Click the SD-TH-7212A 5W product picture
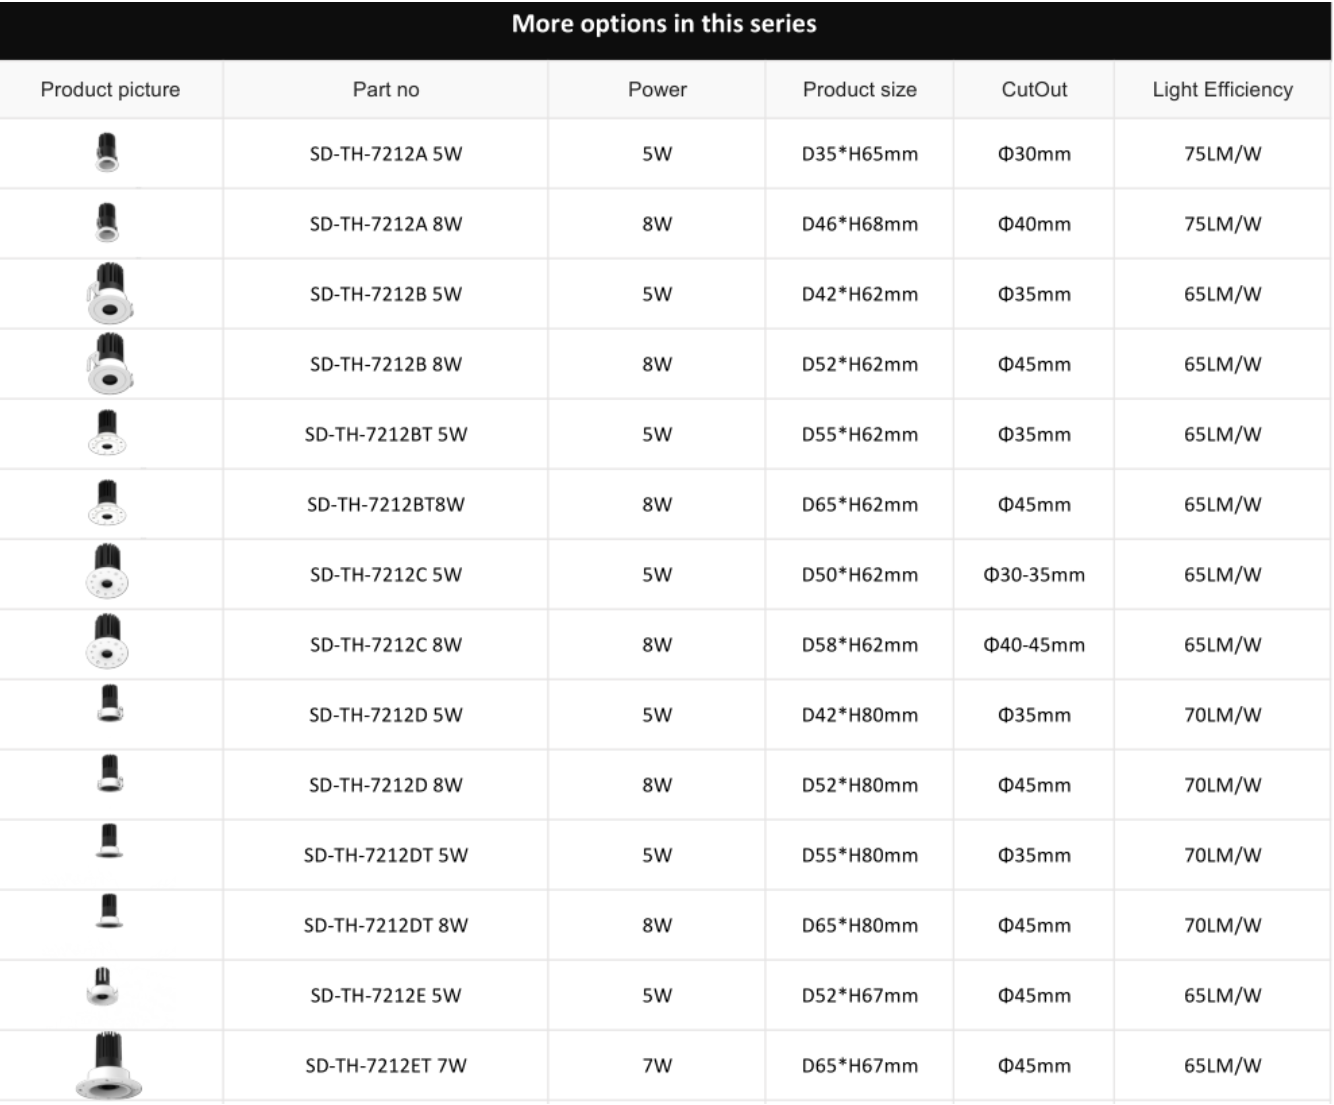The height and width of the screenshot is (1105, 1334). 107,152
